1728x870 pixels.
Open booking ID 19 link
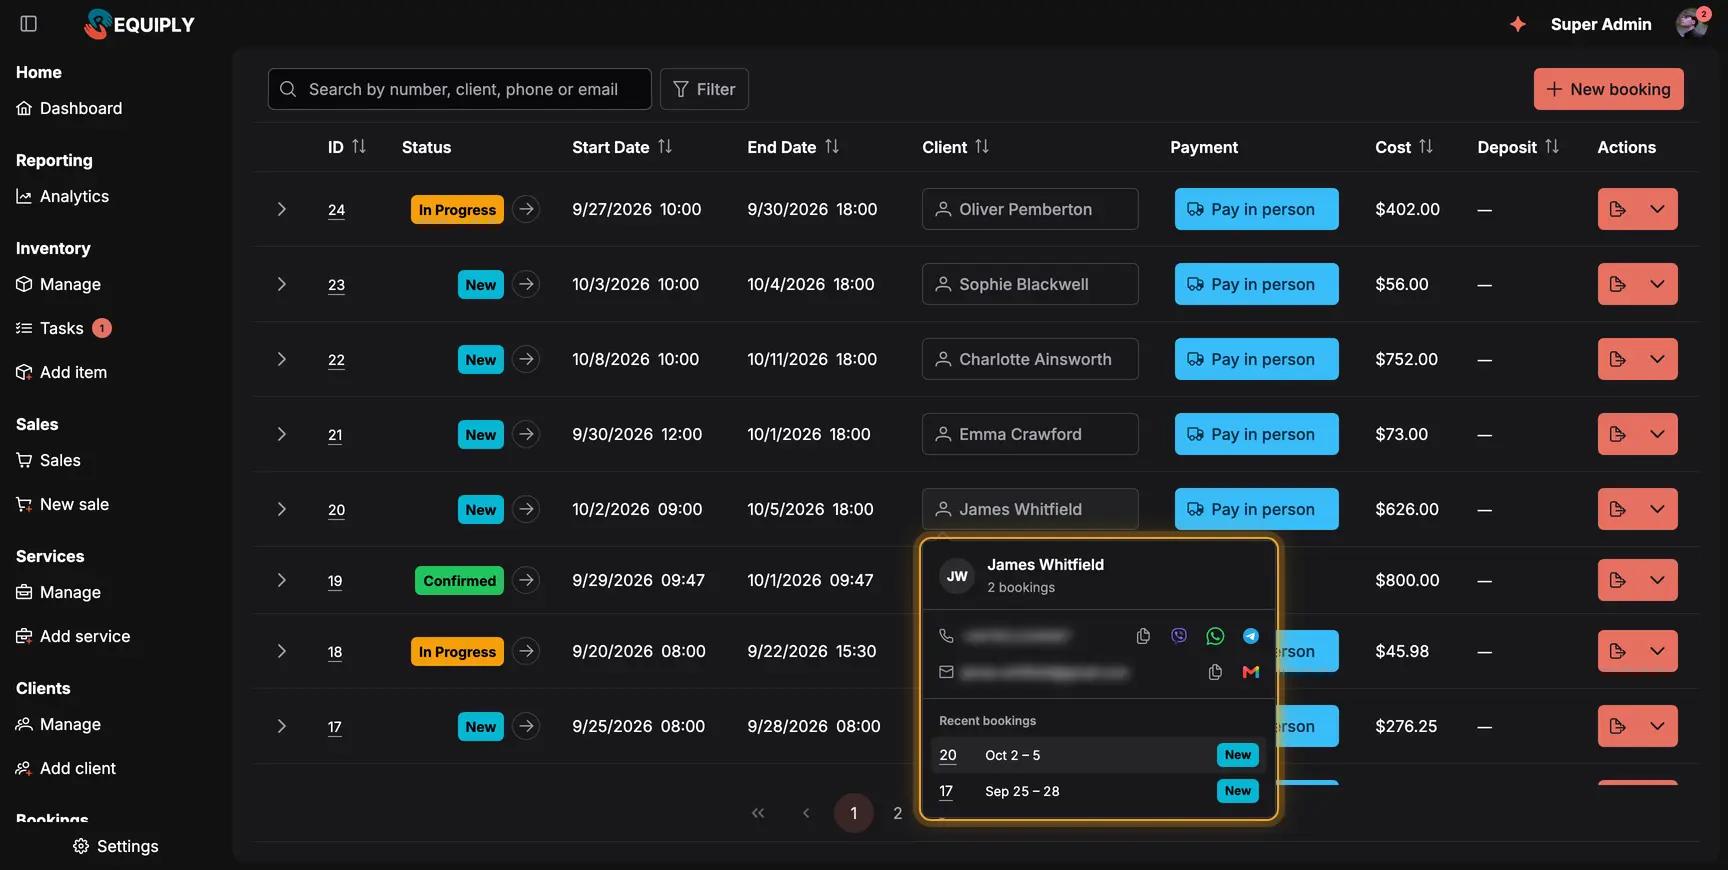(335, 581)
